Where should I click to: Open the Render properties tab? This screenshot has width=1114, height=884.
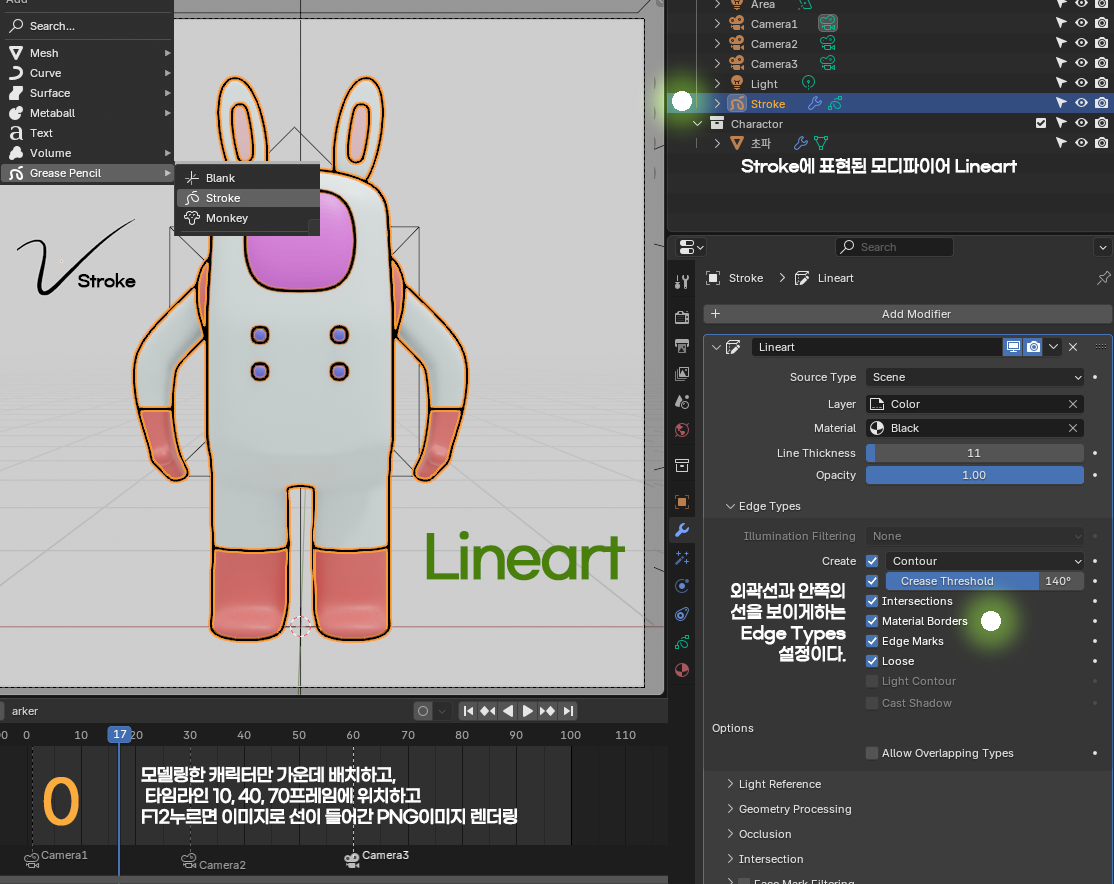coord(682,318)
